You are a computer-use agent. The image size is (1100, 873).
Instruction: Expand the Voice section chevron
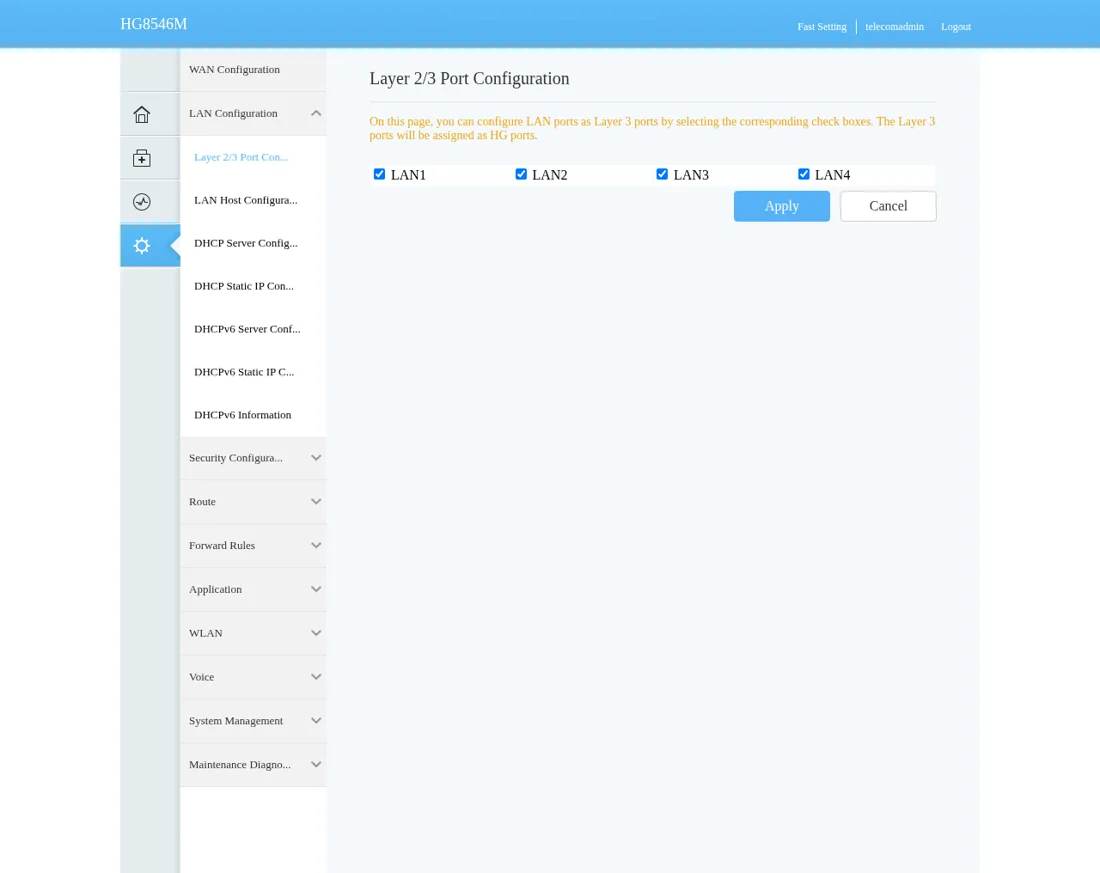click(x=316, y=677)
